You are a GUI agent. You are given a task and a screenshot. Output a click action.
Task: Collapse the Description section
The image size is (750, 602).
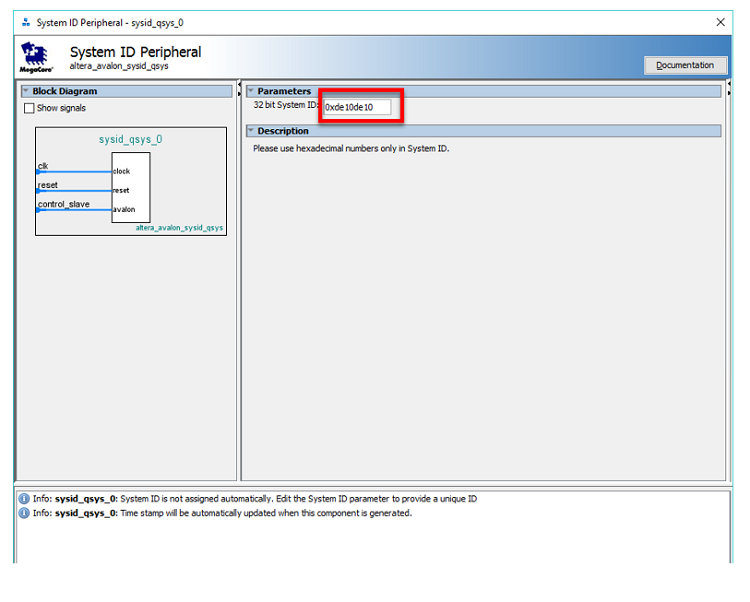(x=251, y=131)
